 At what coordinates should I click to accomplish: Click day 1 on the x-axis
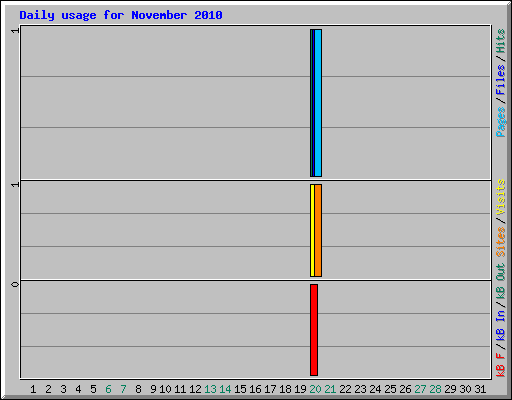pos(33,389)
